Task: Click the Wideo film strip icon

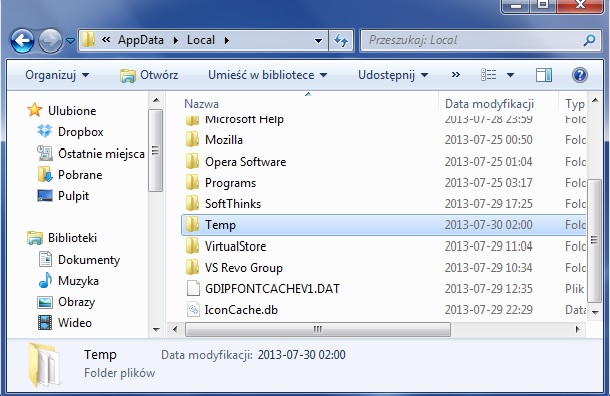Action: 45,322
